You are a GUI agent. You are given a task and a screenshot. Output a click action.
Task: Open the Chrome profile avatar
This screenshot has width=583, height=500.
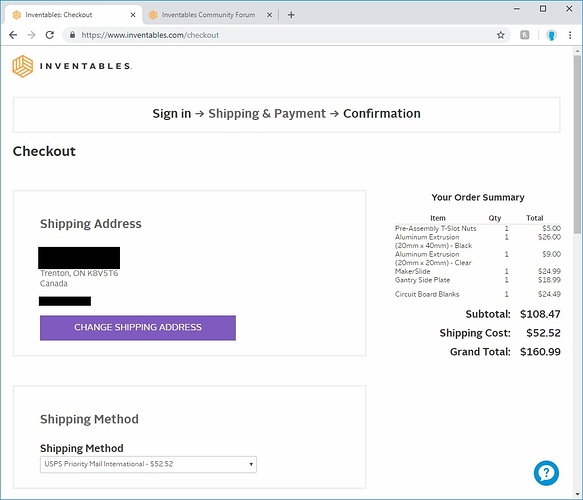551,35
